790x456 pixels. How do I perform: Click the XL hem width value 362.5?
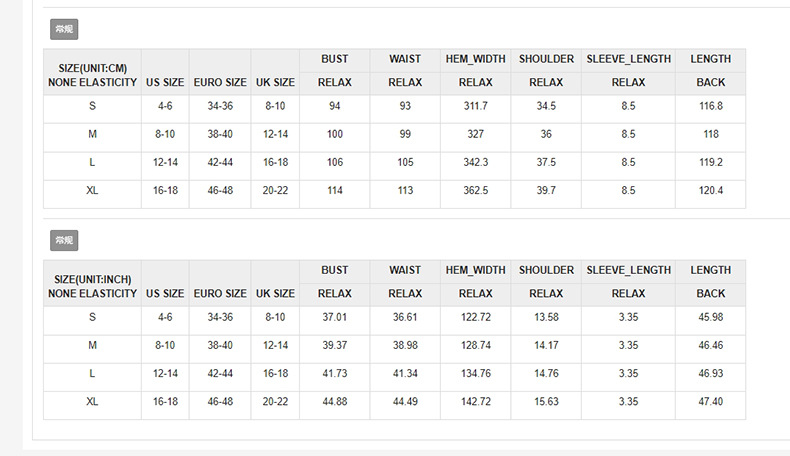[475, 190]
